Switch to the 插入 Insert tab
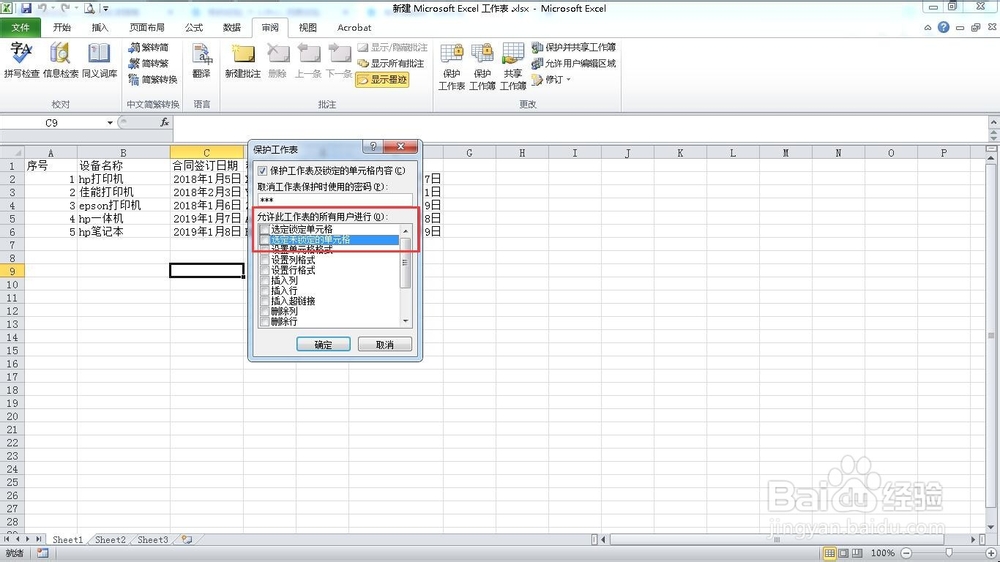The image size is (1000, 562). coord(99,27)
